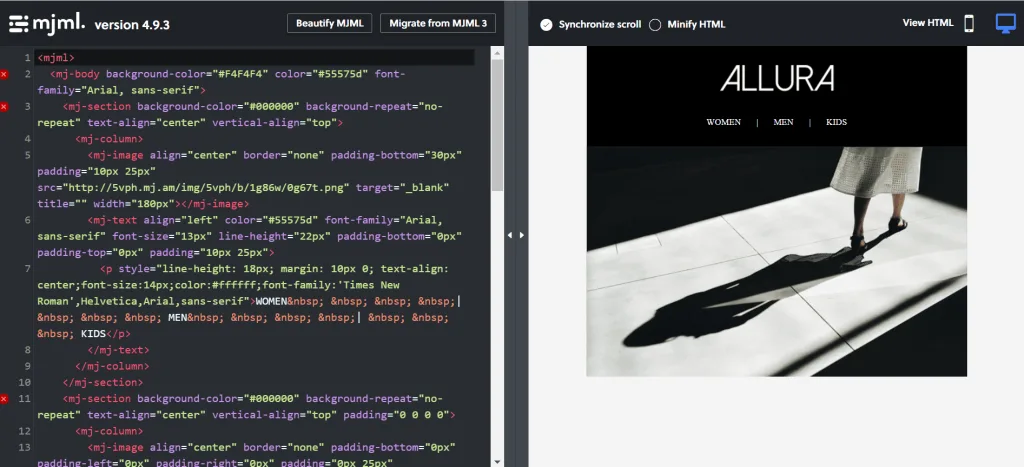The image size is (1024, 467).
Task: Click the <mj-column> tag on line 4
Action: pyautogui.click(x=109, y=139)
